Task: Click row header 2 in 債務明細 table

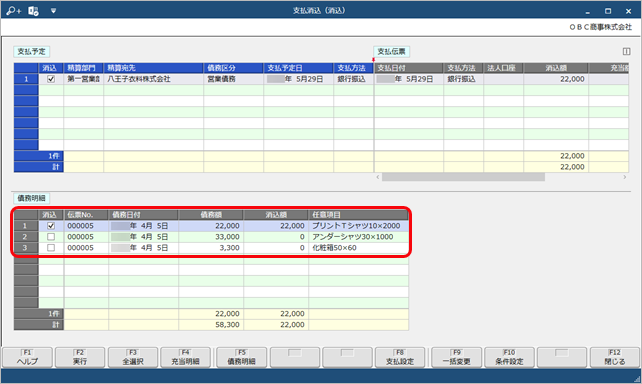Action: [x=26, y=237]
